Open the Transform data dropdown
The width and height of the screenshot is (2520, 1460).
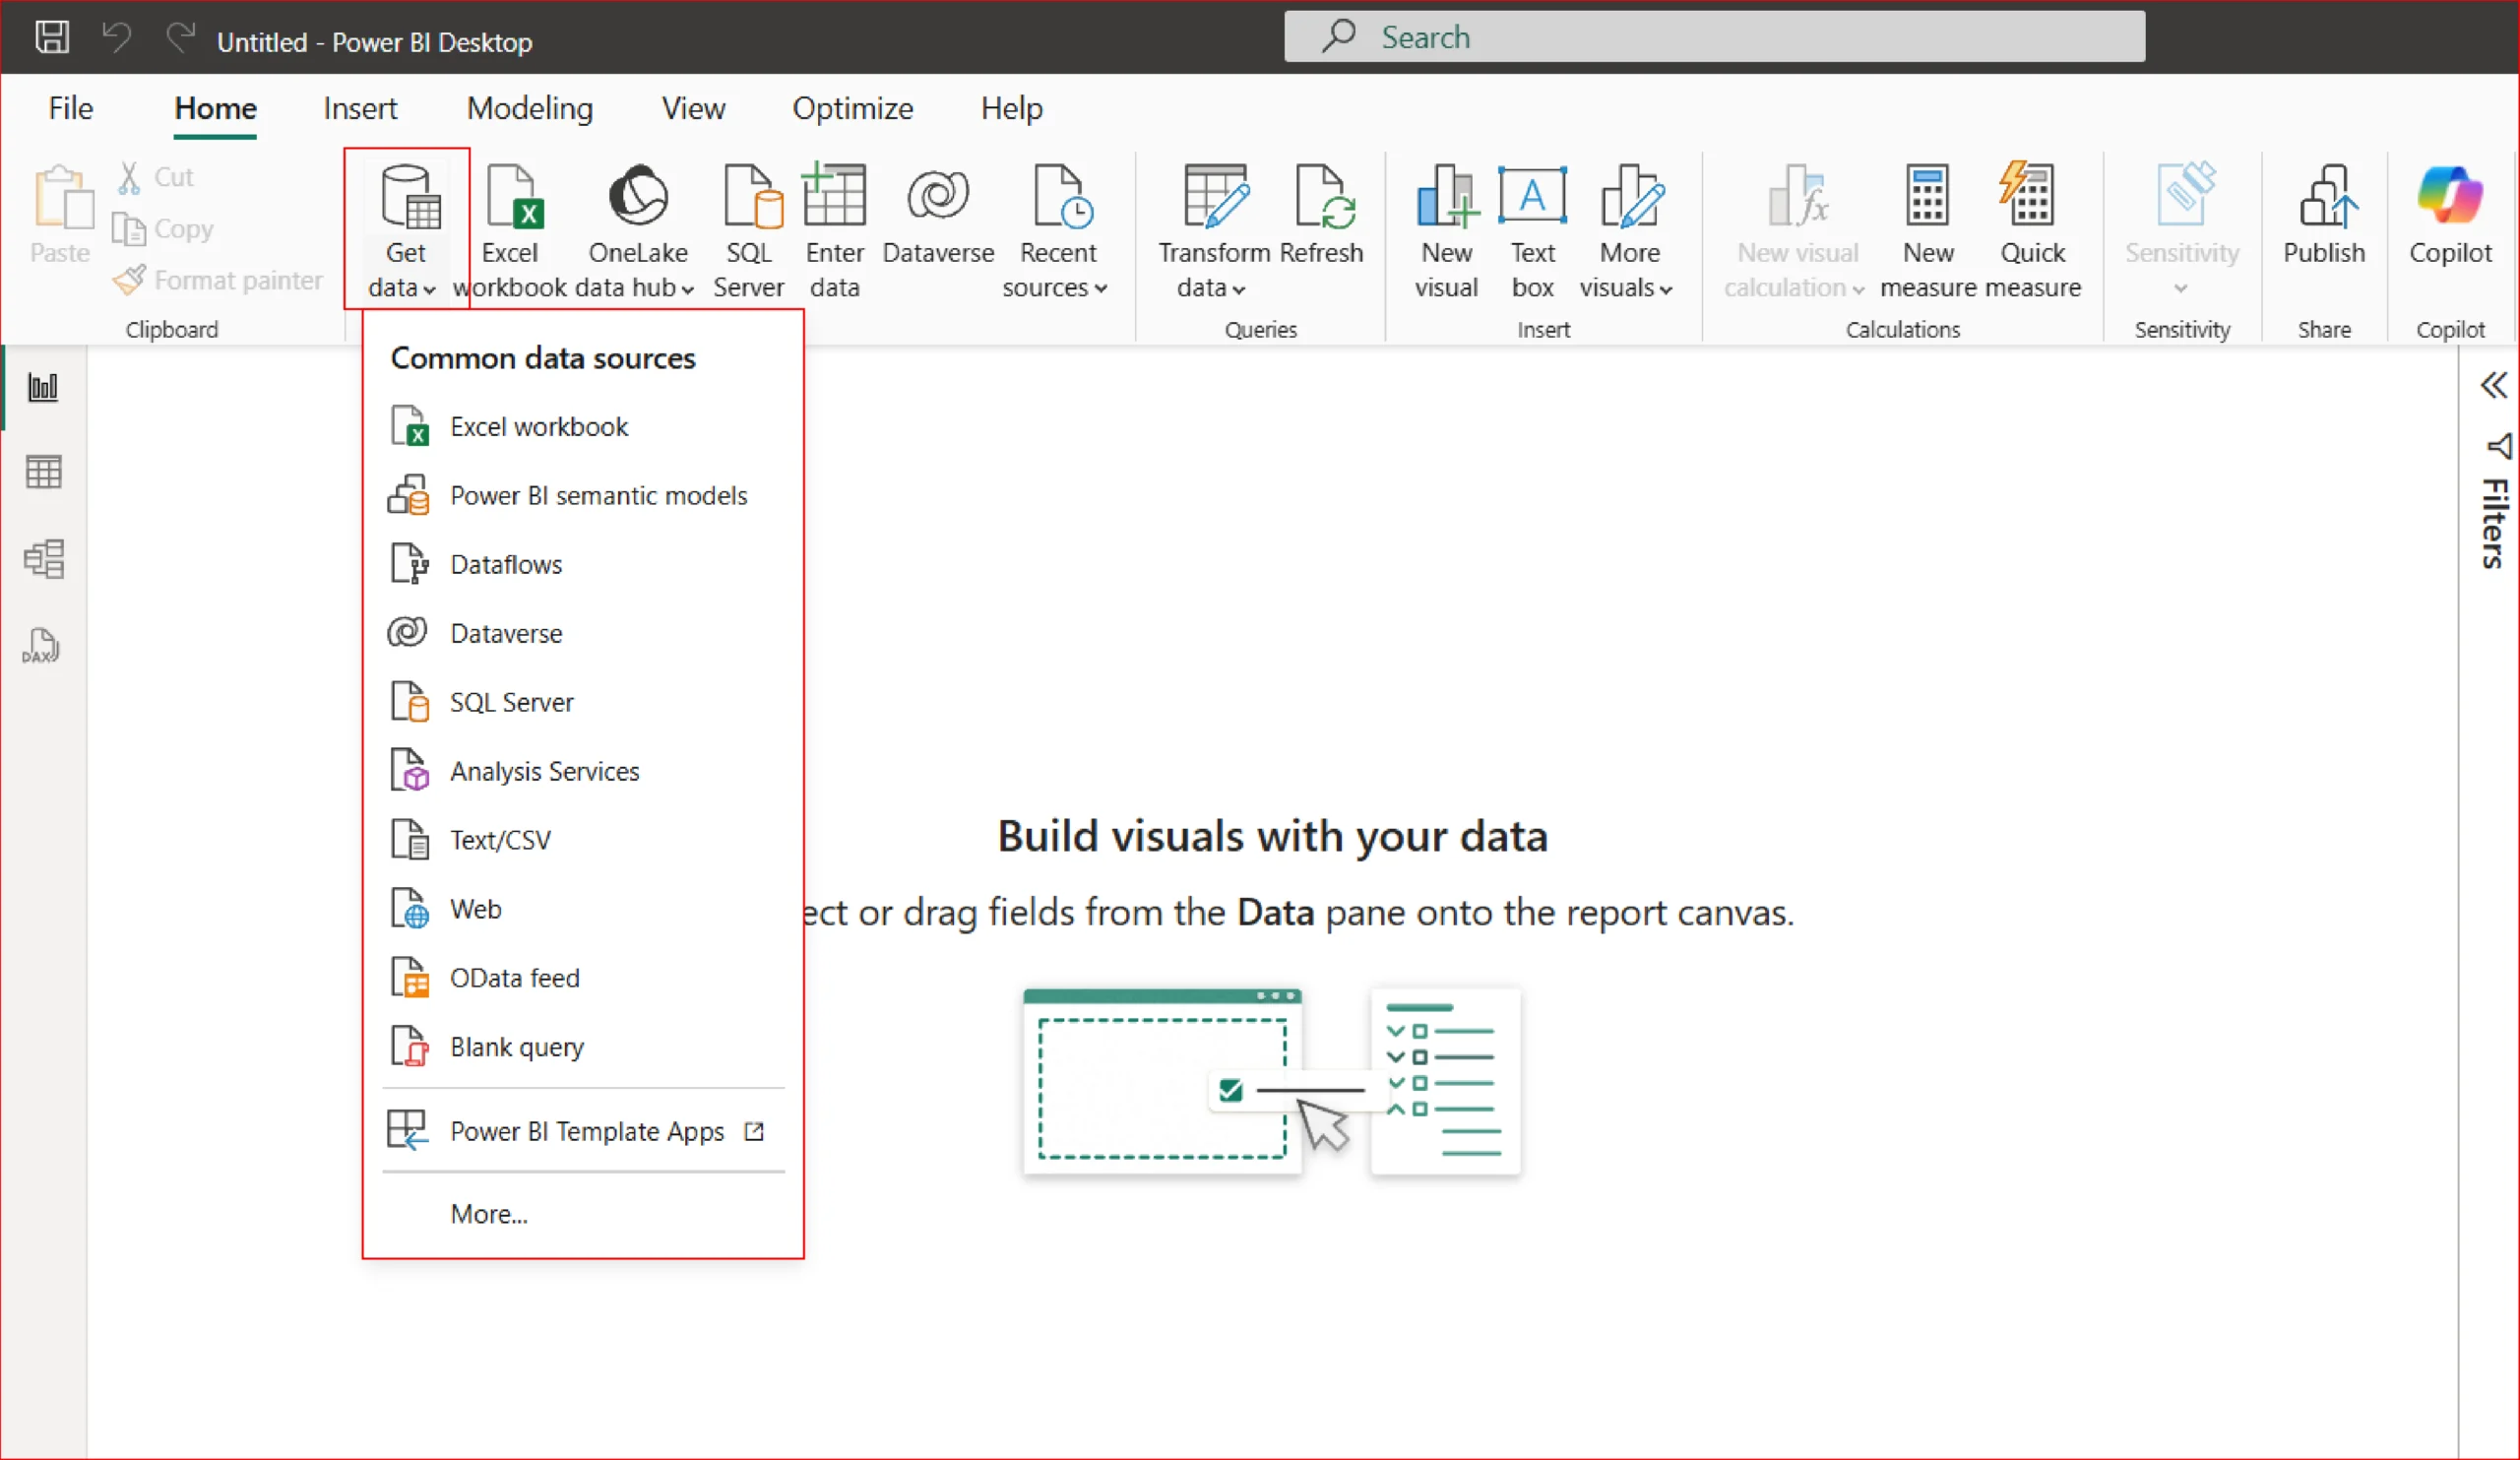coord(1213,229)
